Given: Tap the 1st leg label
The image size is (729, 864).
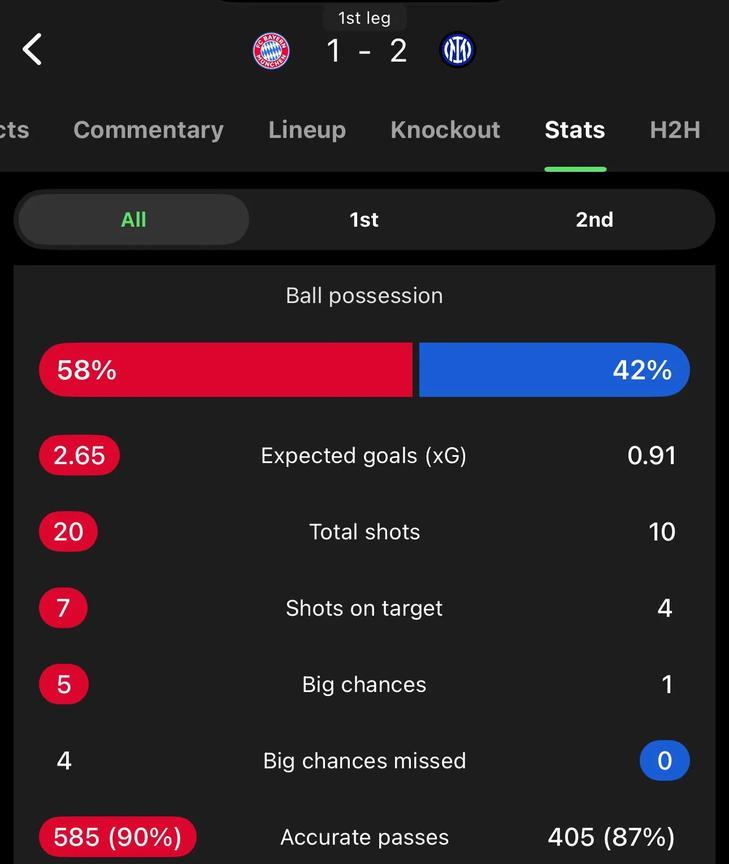Looking at the screenshot, I should click(364, 18).
